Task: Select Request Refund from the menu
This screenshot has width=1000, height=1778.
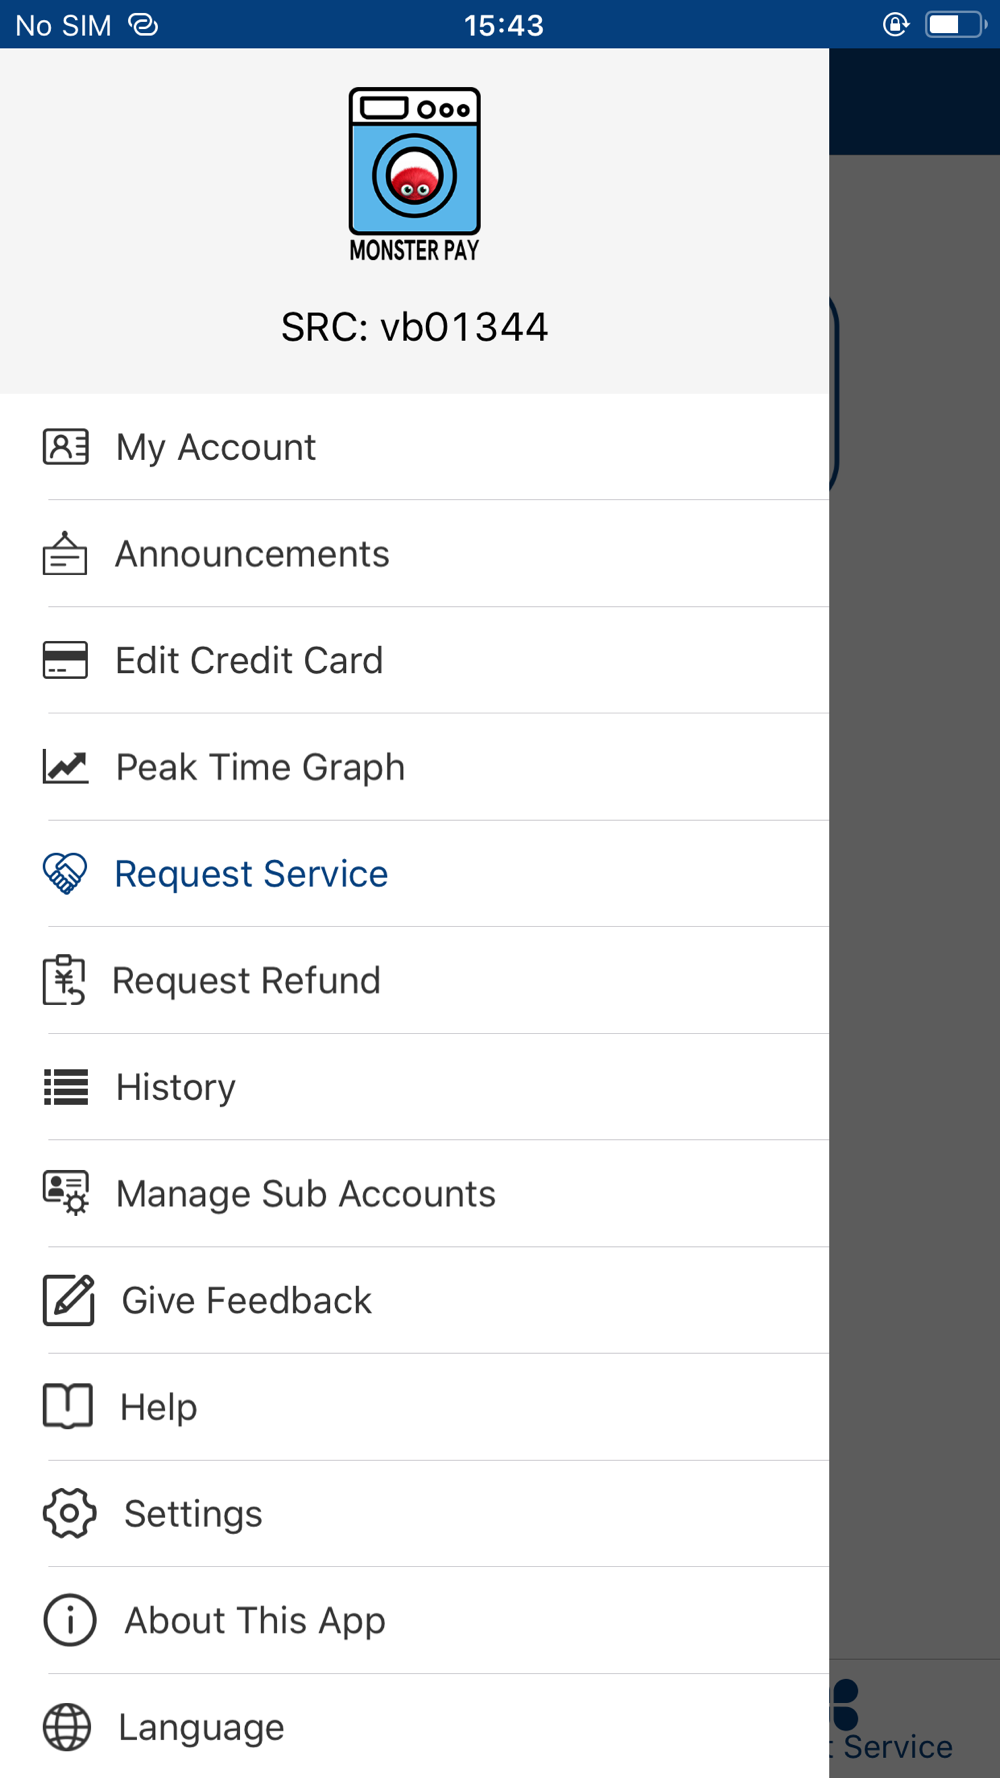Action: (246, 981)
